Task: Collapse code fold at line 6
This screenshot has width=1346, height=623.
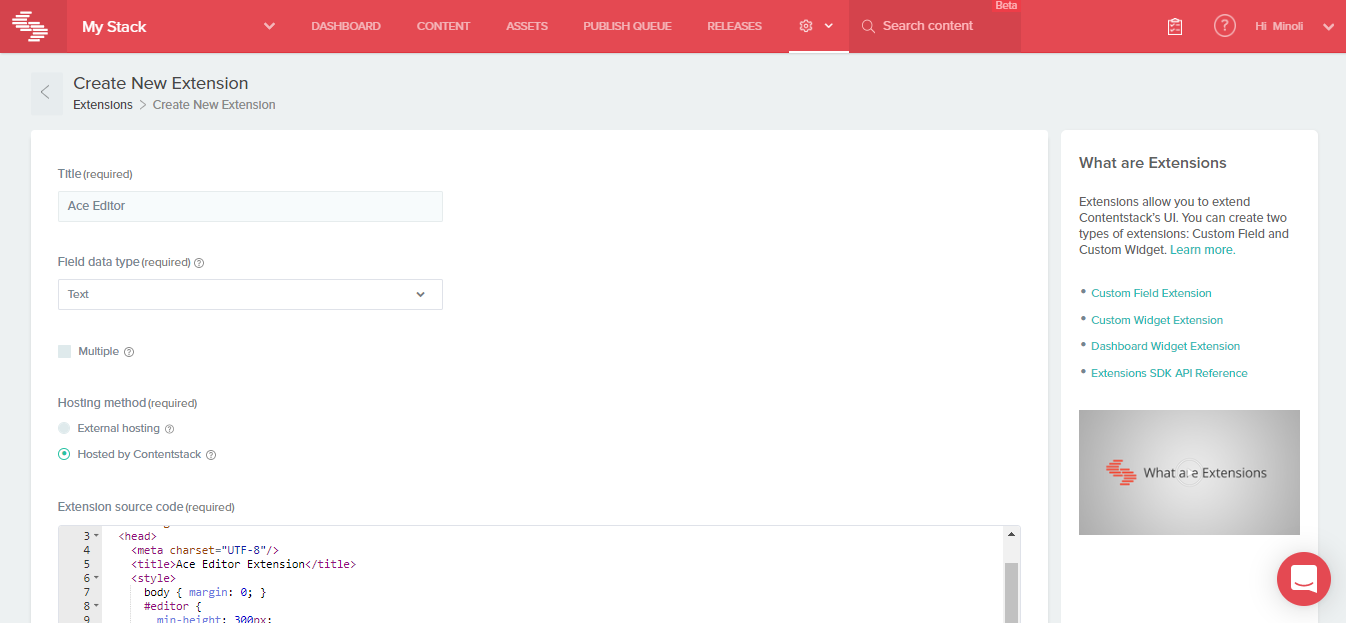Action: pos(96,578)
